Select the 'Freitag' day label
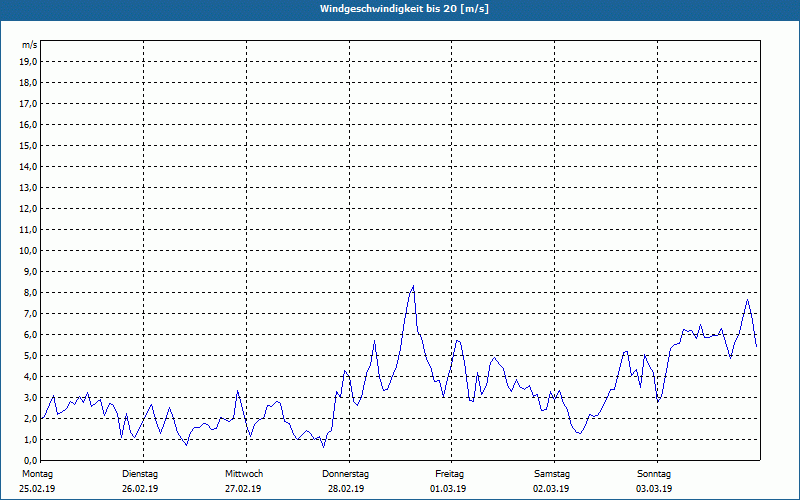 pos(449,474)
